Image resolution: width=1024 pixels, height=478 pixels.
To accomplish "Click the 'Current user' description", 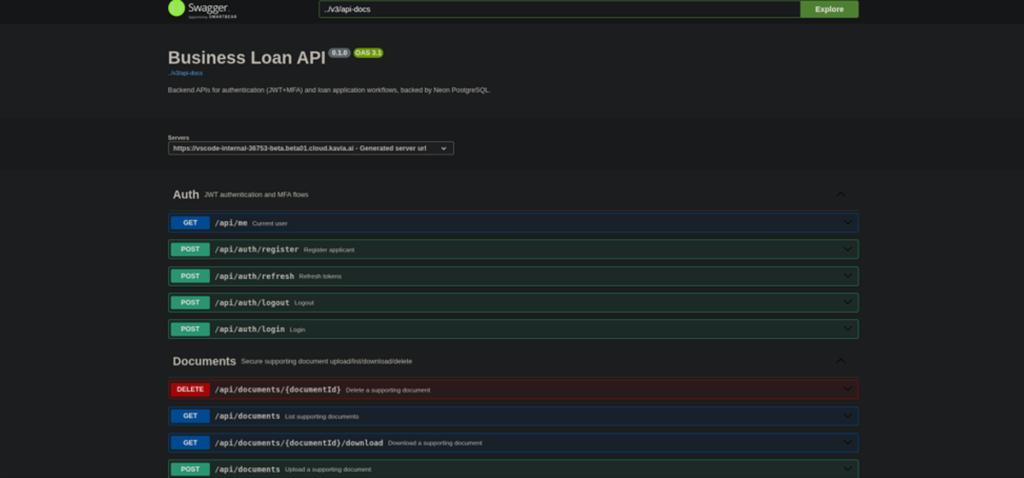I will pyautogui.click(x=270, y=224).
